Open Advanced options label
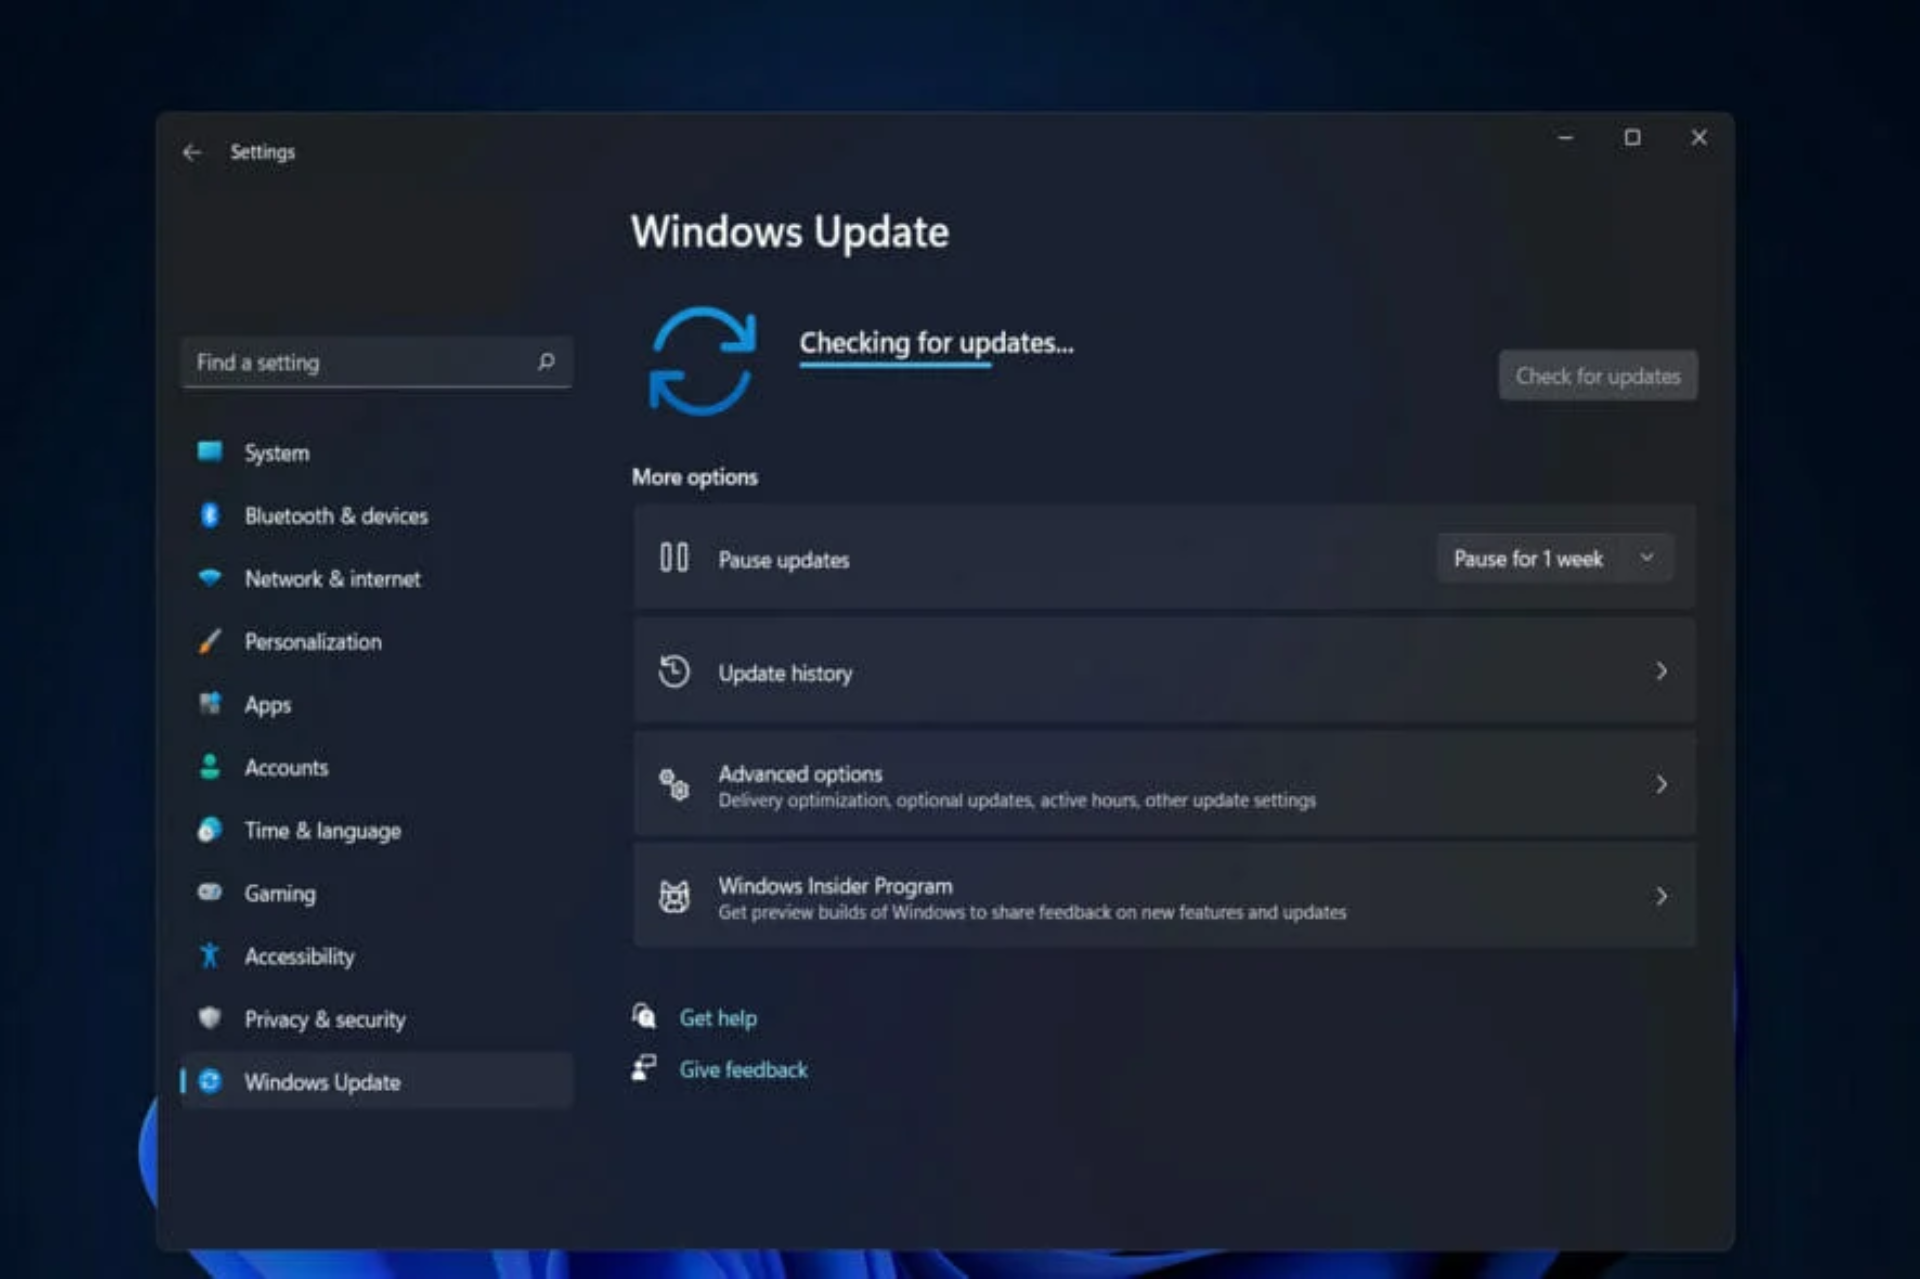 pyautogui.click(x=800, y=774)
